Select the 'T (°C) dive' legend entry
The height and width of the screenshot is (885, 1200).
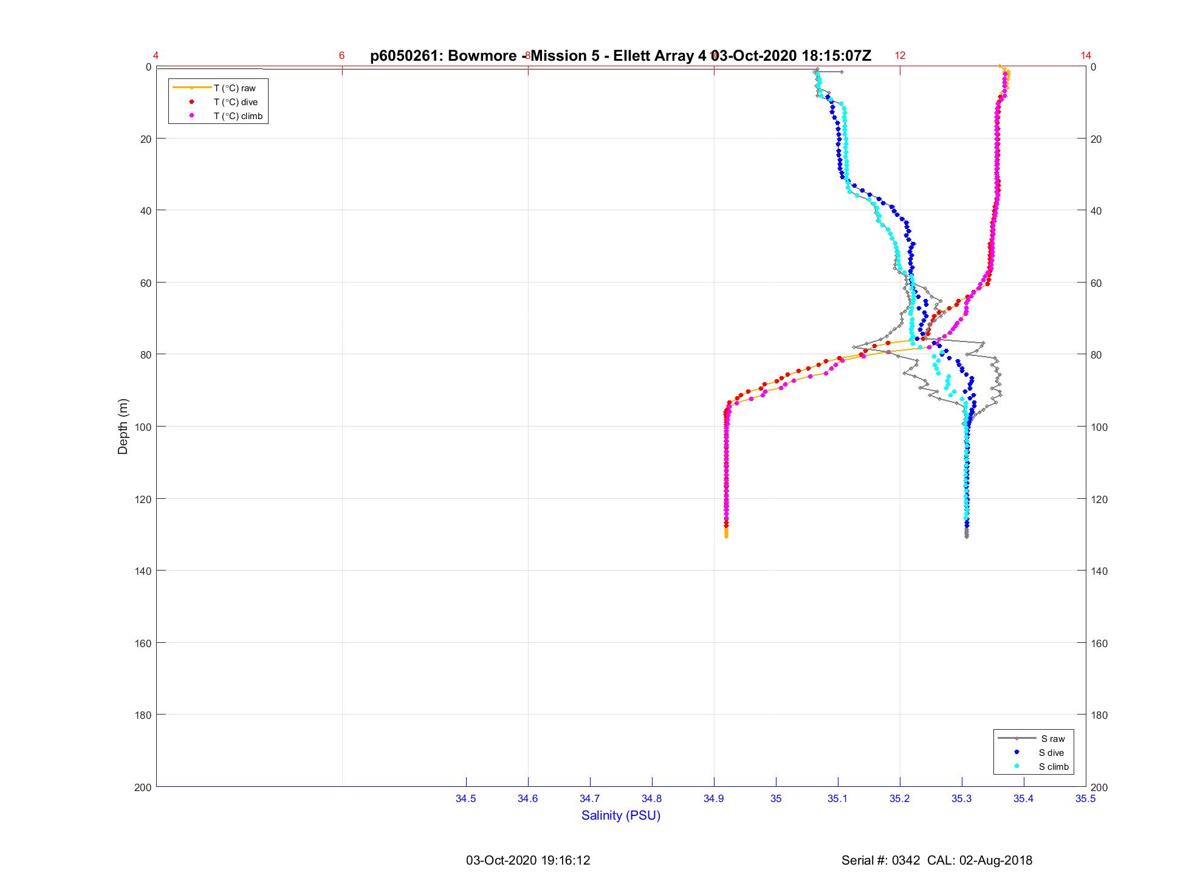click(219, 102)
